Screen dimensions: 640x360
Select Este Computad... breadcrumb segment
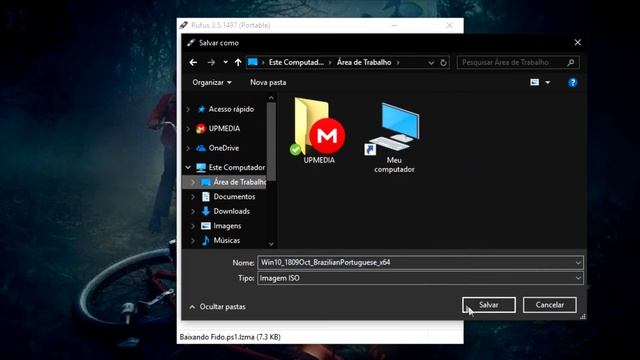[296, 62]
